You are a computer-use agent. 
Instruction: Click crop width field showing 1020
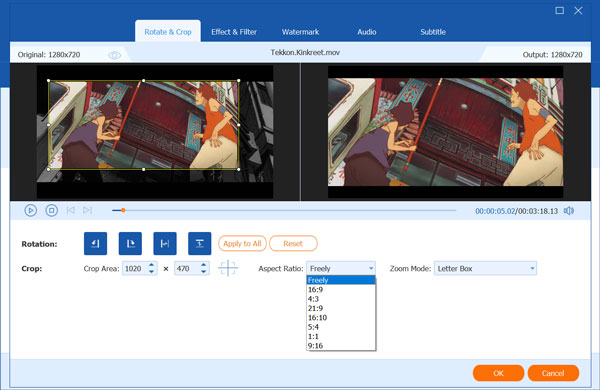(135, 268)
